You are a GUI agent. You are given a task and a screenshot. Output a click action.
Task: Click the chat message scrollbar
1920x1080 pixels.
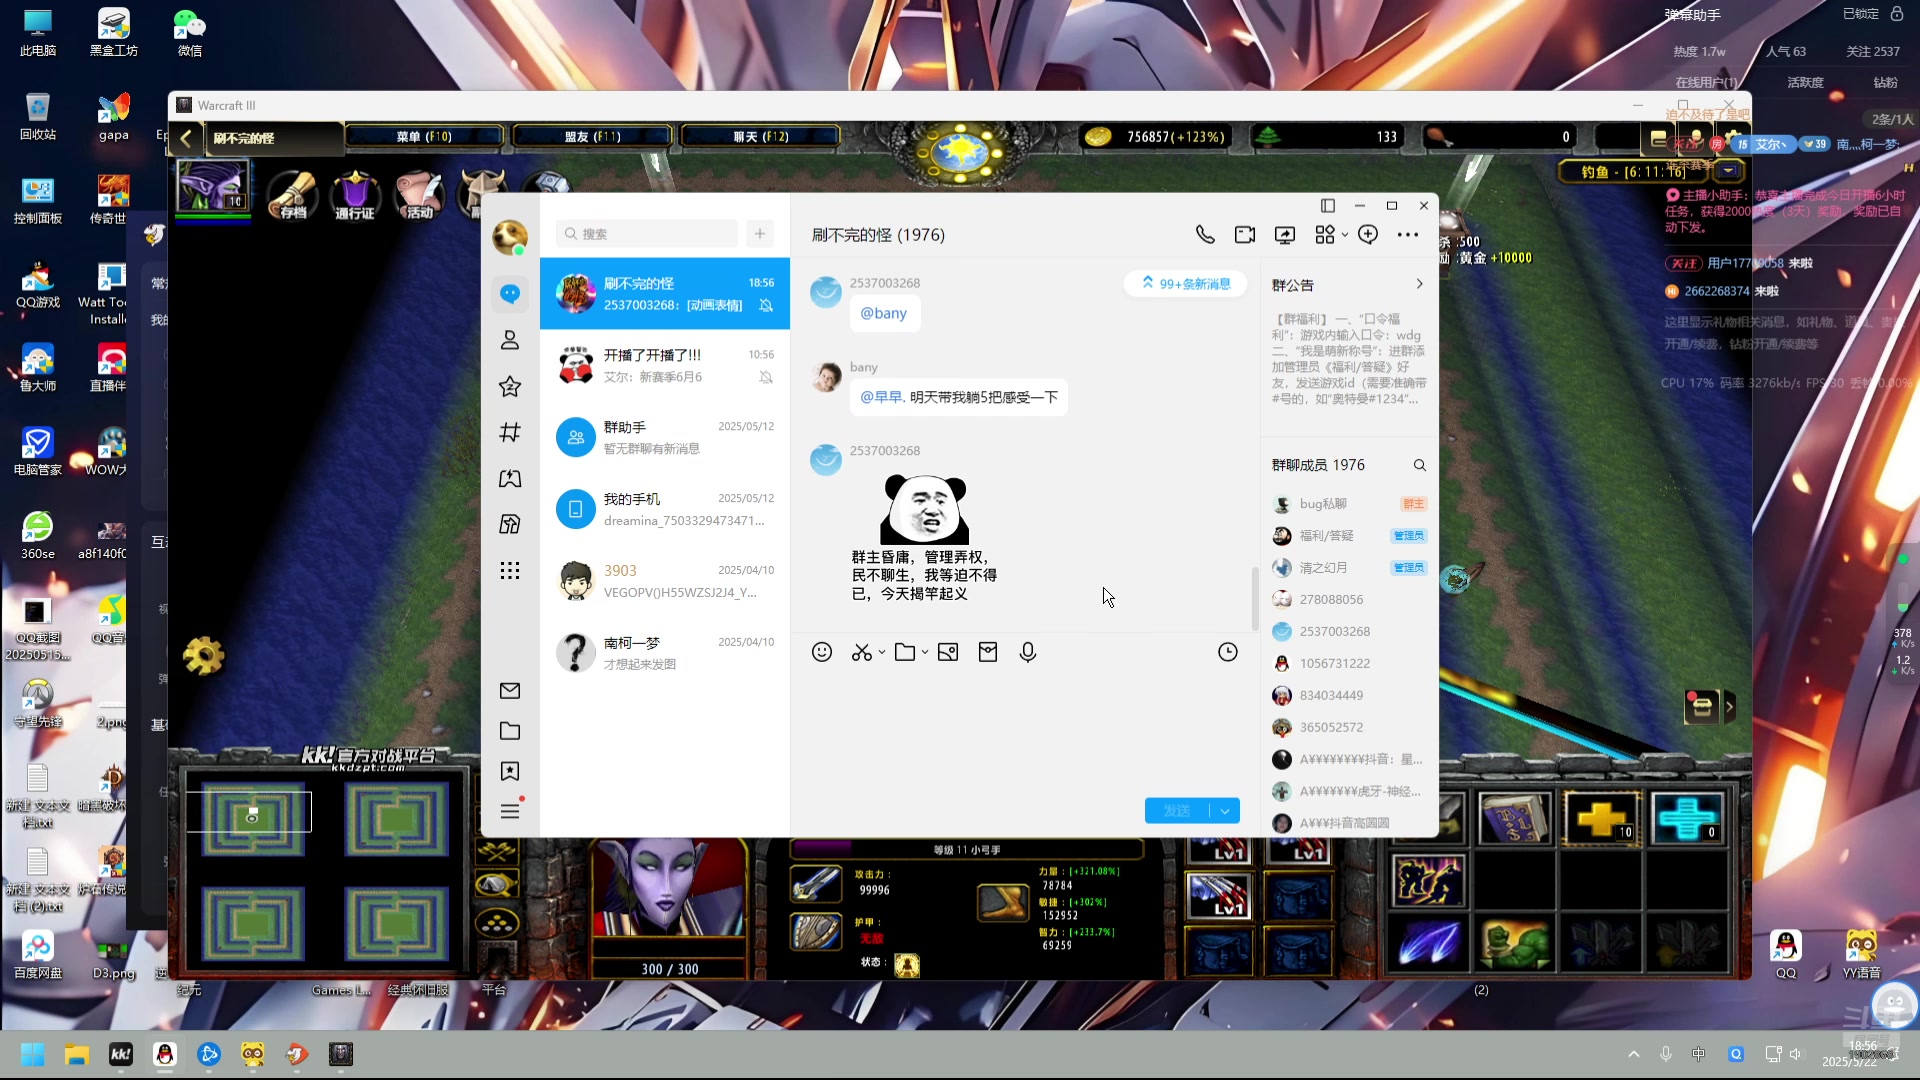[1254, 598]
